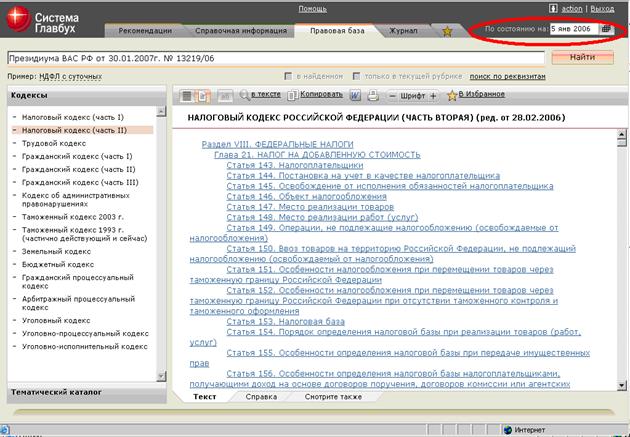Image resolution: width=630 pixels, height=437 pixels.
Task: Select Уголовно-исполнительный кодекс
Action: point(84,346)
